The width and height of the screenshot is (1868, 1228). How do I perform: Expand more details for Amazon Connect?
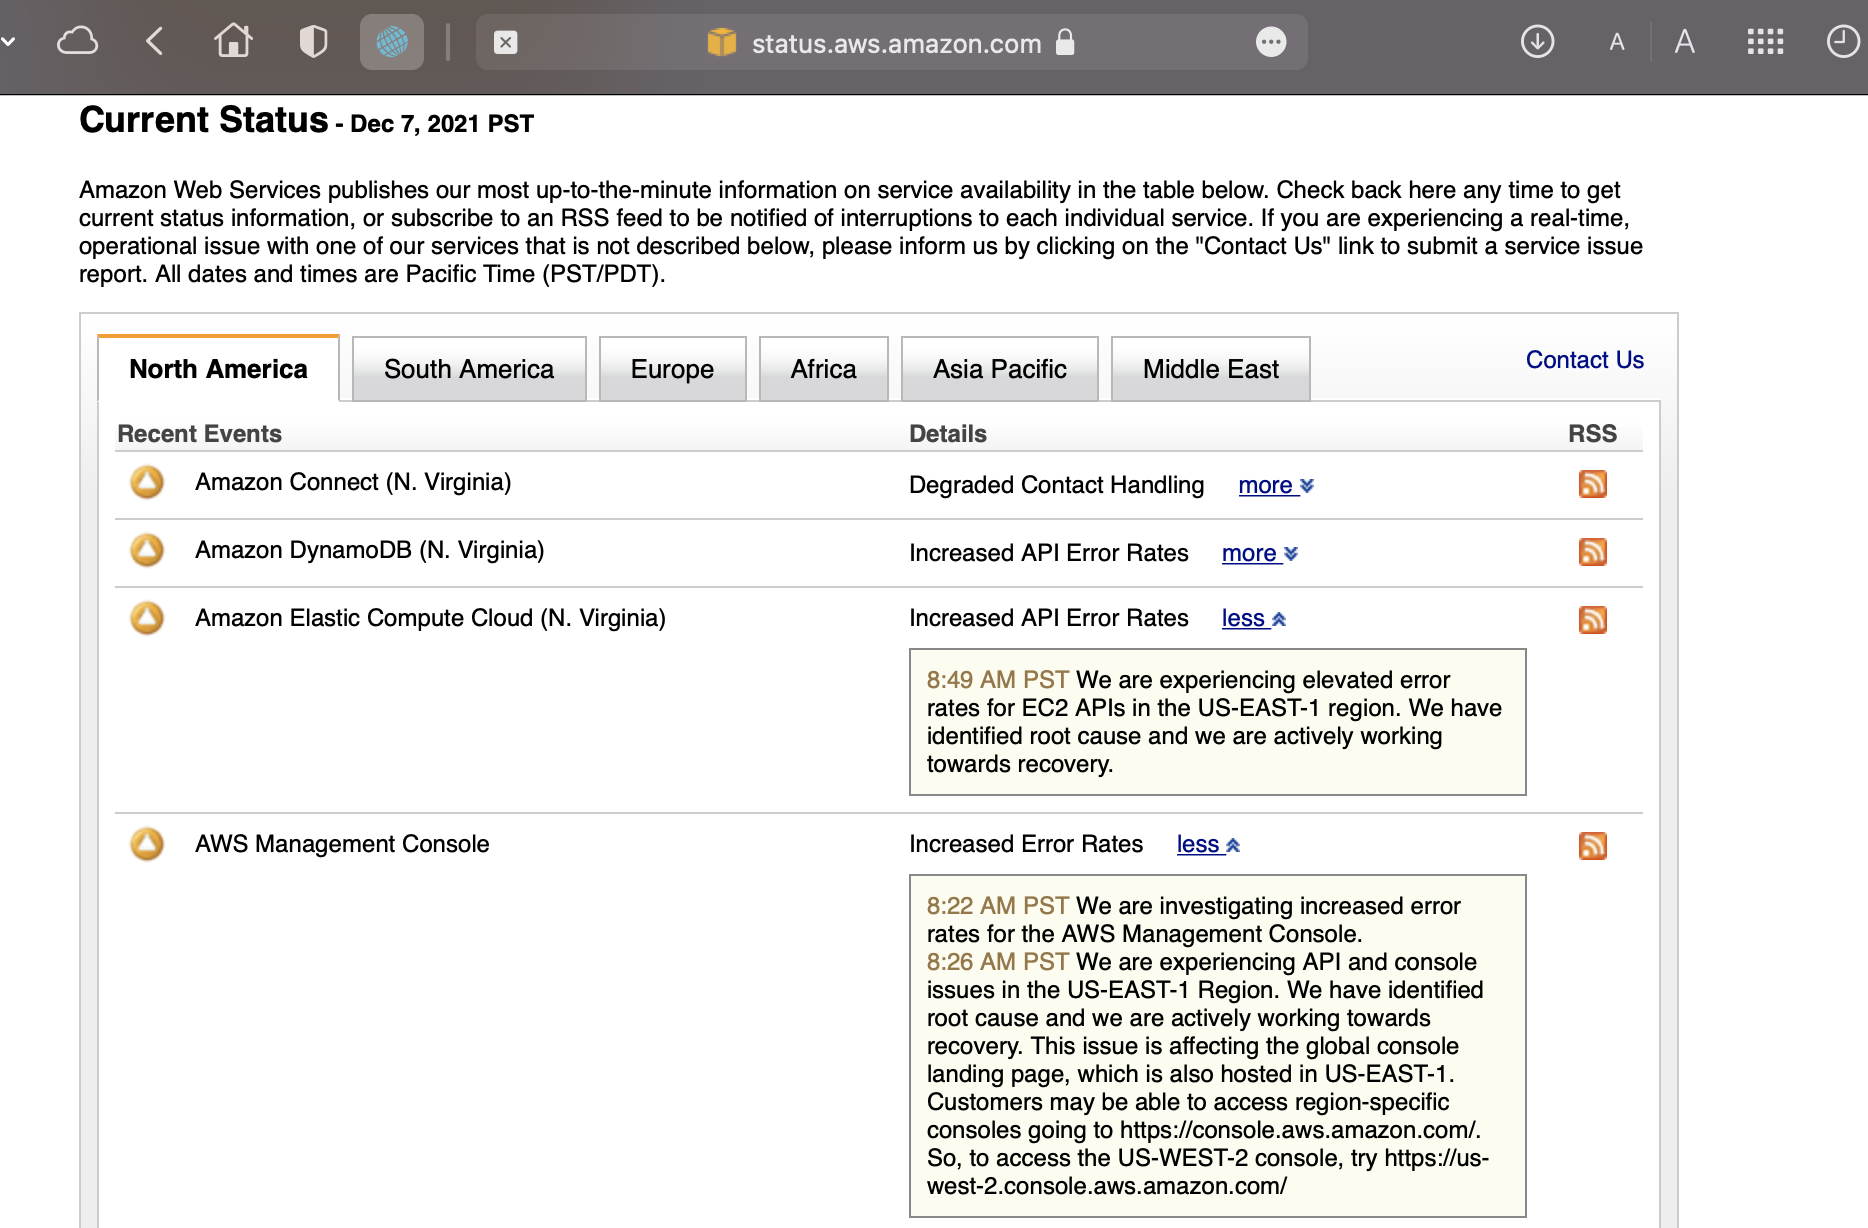1276,485
